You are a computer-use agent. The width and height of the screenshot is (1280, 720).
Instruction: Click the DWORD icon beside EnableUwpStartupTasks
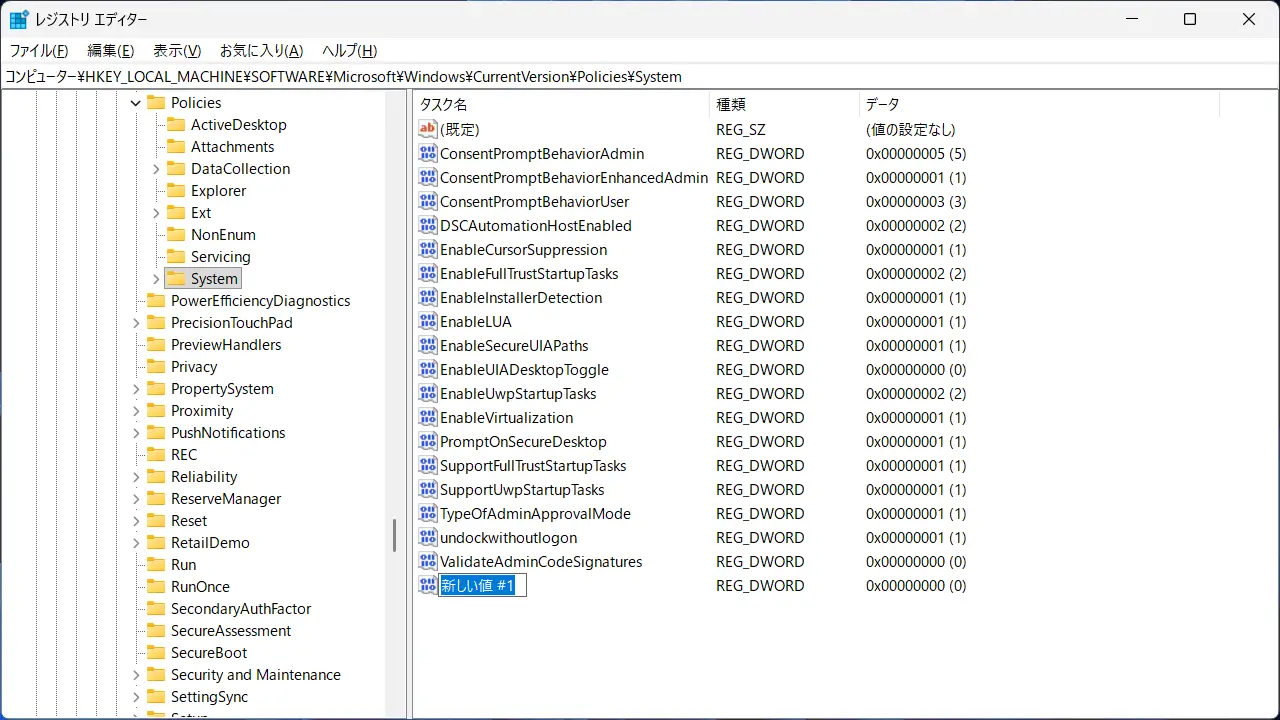pyautogui.click(x=428, y=393)
